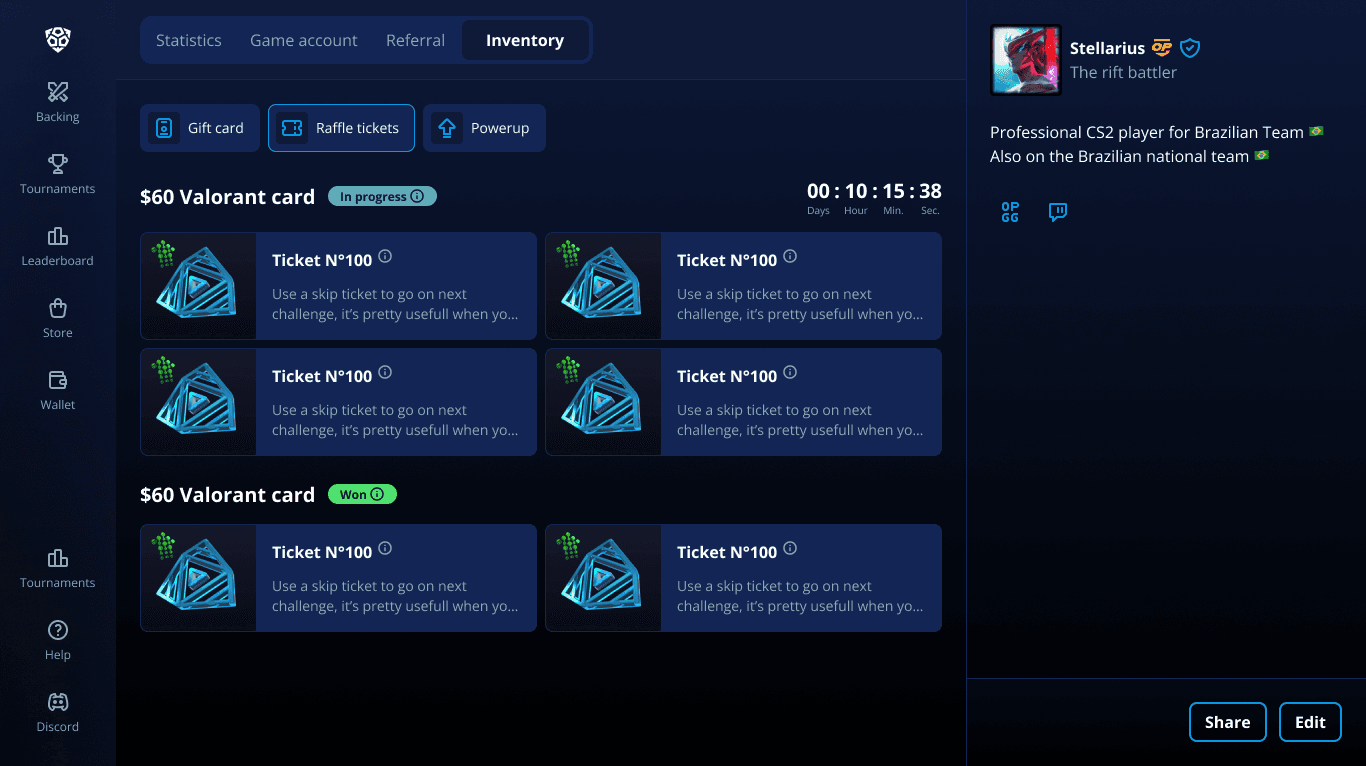Screen dimensions: 1366x766
Task: Click the raffle countdown timer
Action: pyautogui.click(x=874, y=197)
